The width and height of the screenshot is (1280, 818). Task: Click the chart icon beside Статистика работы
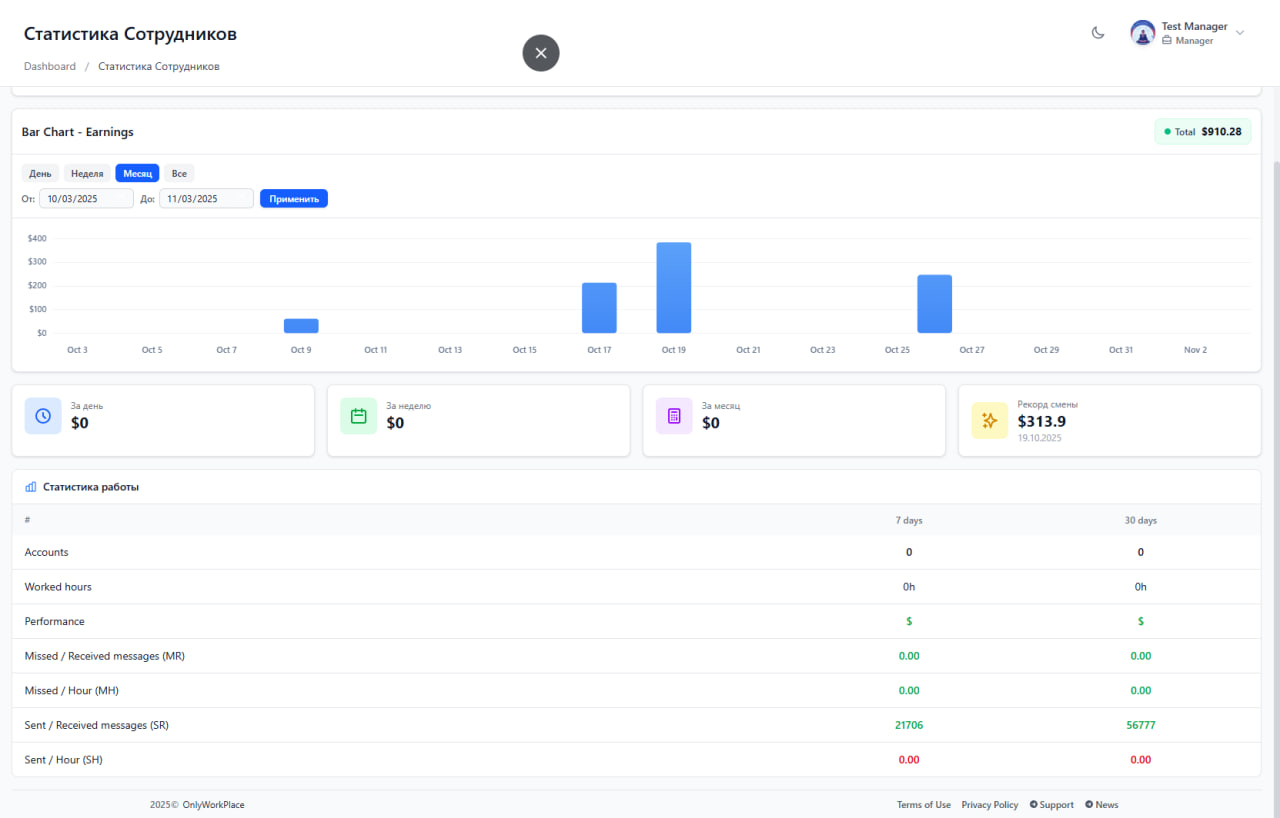[30, 486]
